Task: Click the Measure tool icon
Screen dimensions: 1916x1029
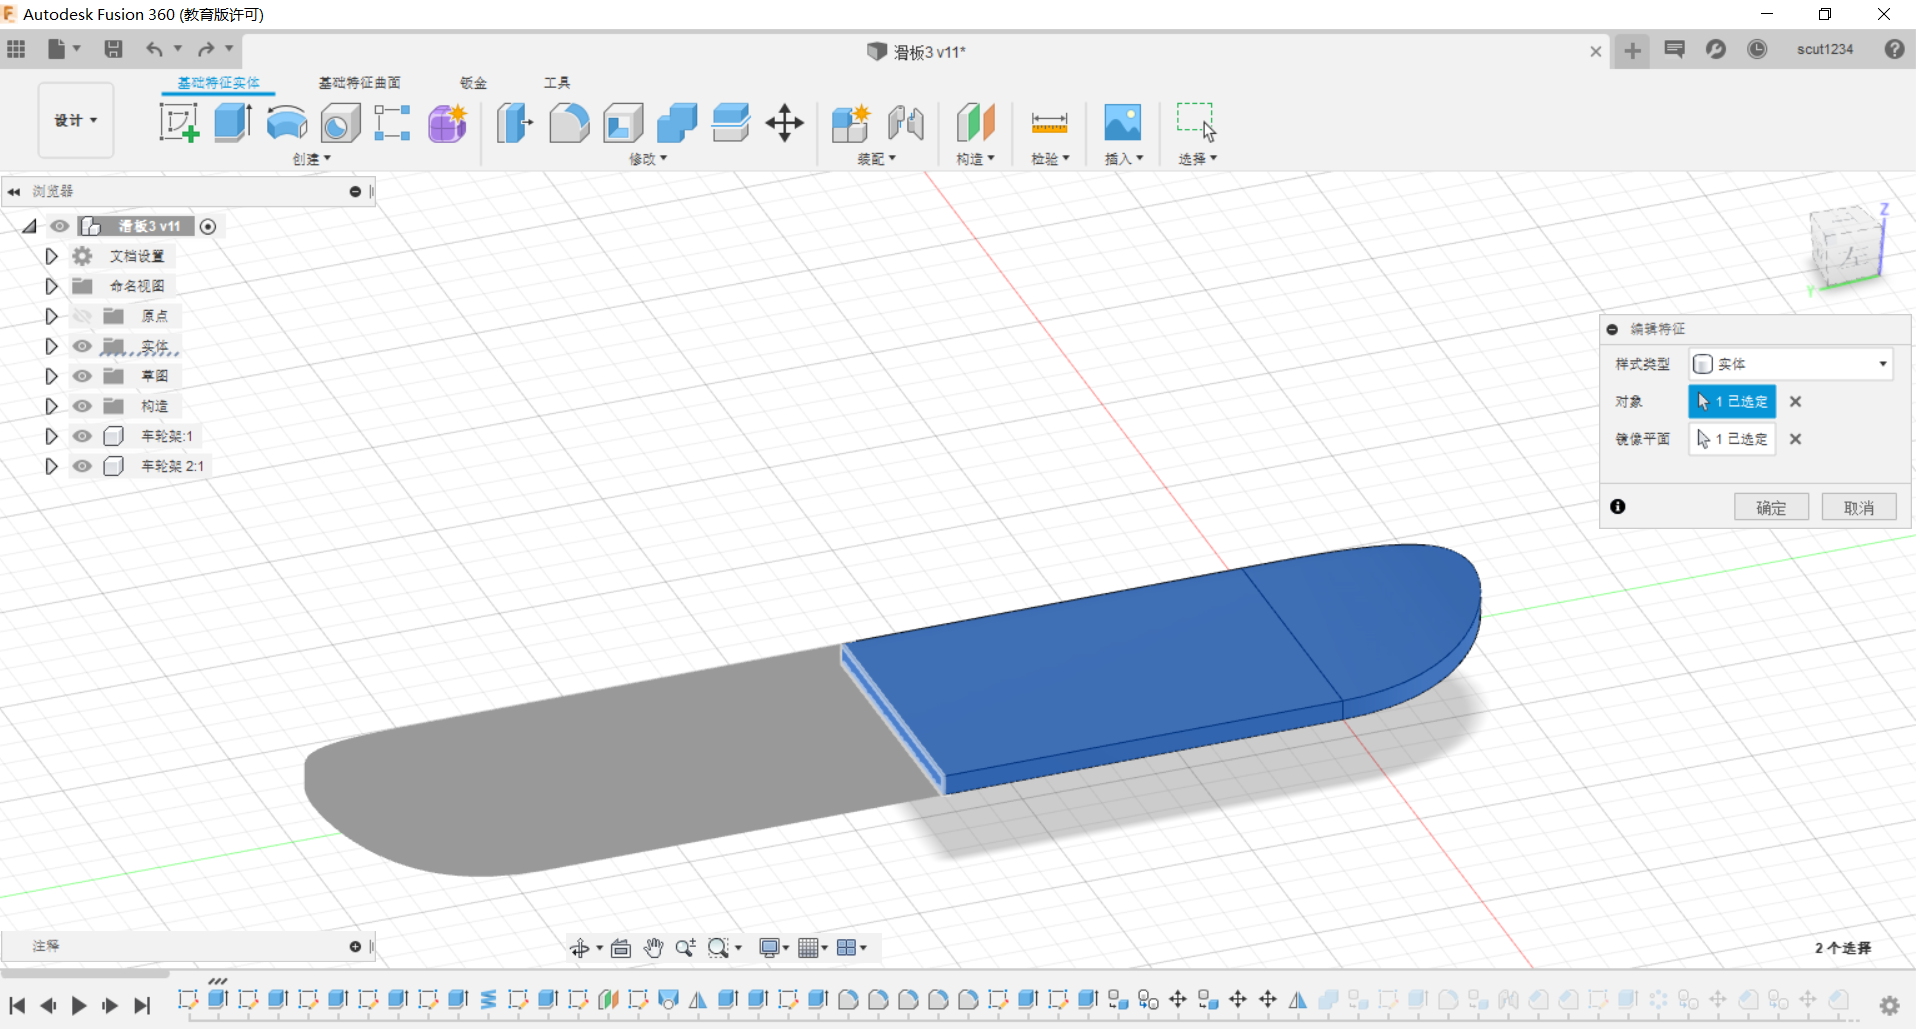Action: (1049, 123)
